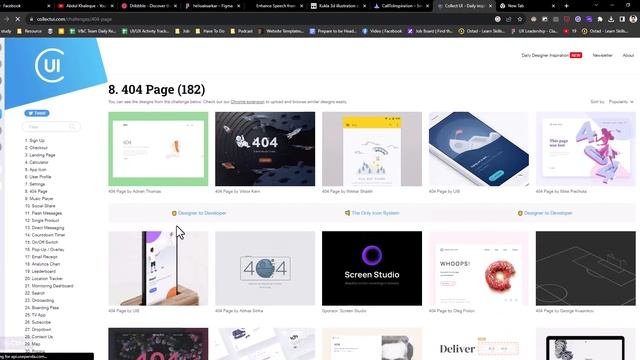Open the dark astronaut 404 thumbnail
The image size is (640, 360).
[x=265, y=149]
